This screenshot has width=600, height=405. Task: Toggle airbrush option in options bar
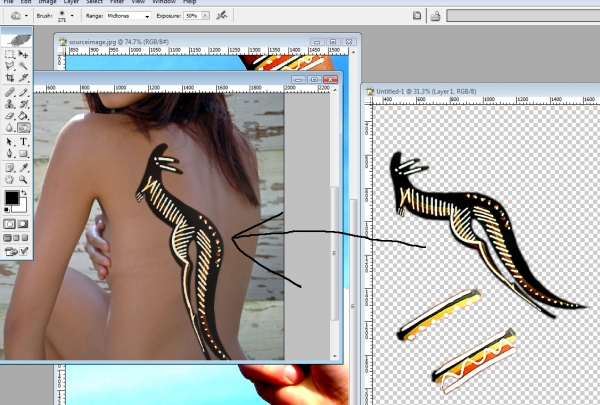pos(222,16)
